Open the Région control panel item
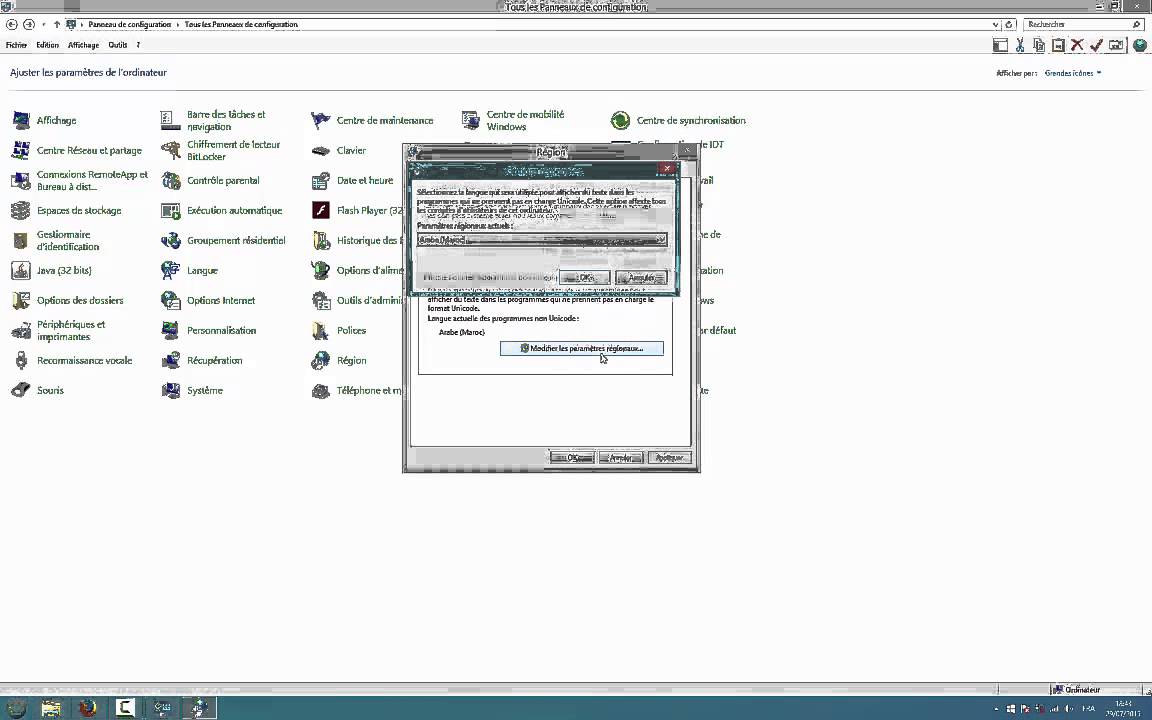 click(339, 361)
